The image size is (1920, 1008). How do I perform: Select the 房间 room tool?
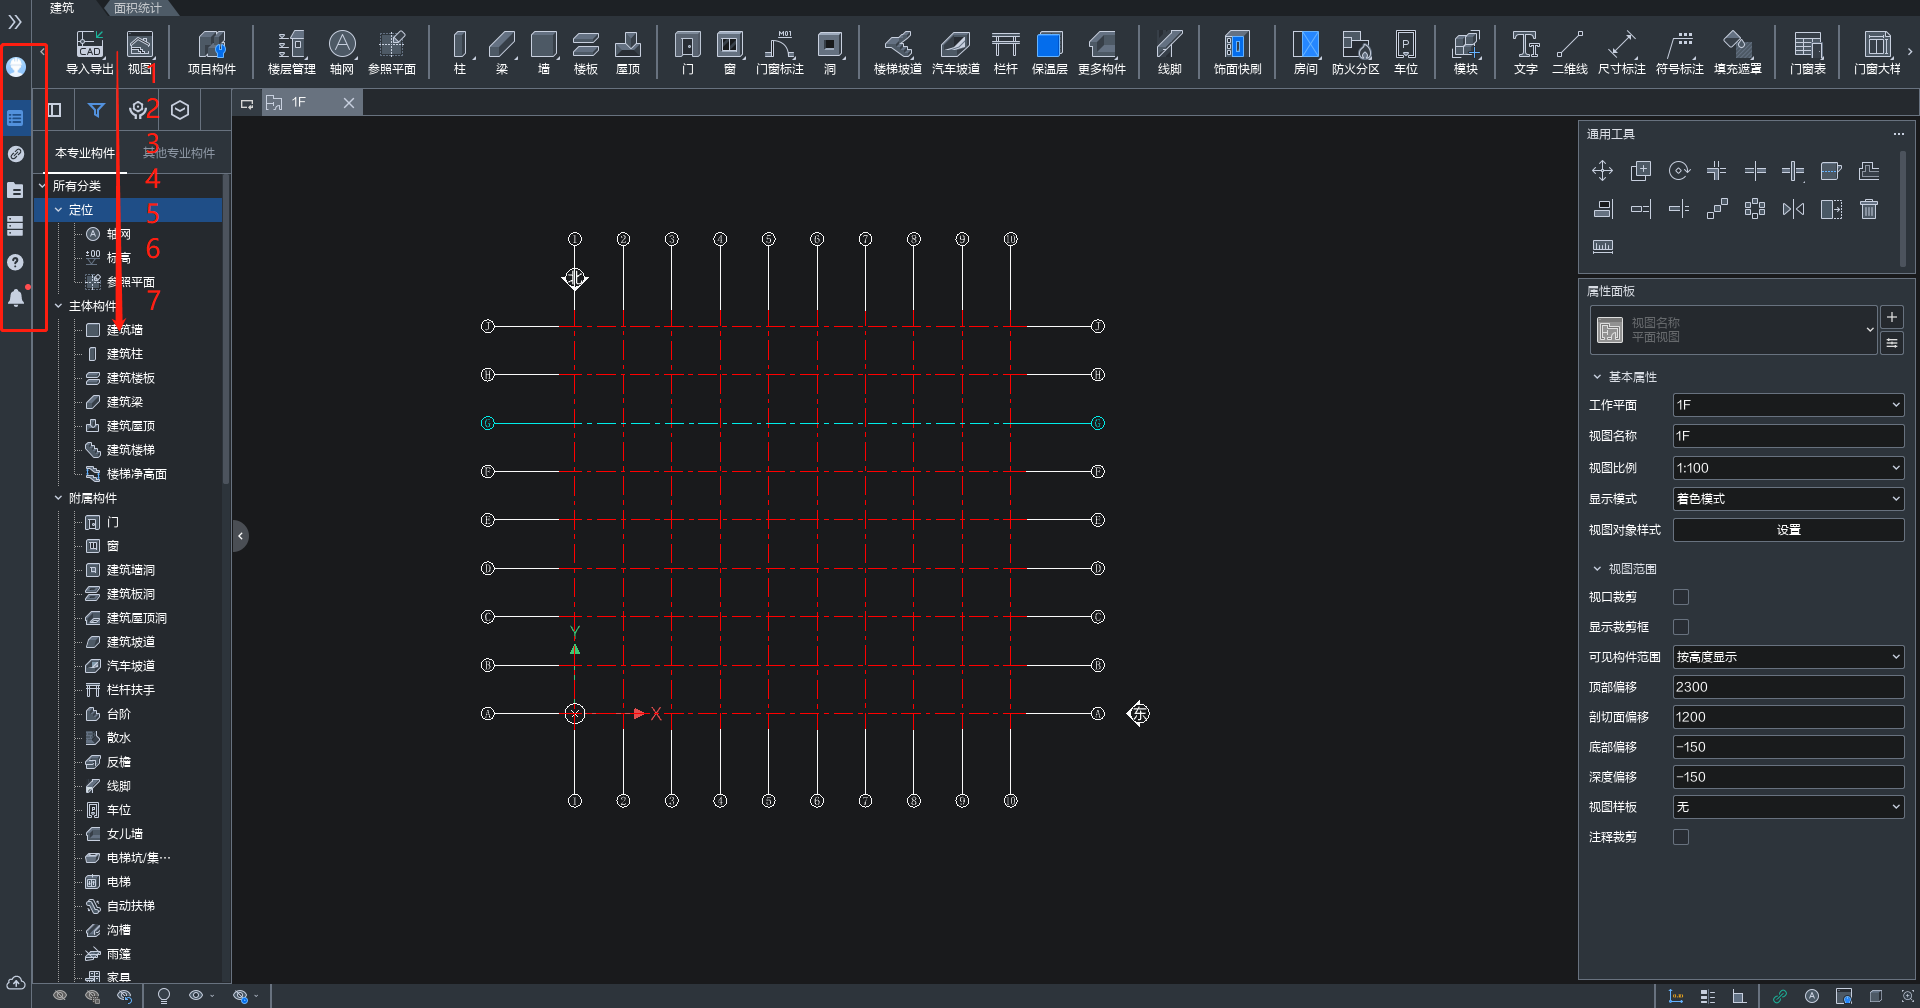click(1306, 52)
